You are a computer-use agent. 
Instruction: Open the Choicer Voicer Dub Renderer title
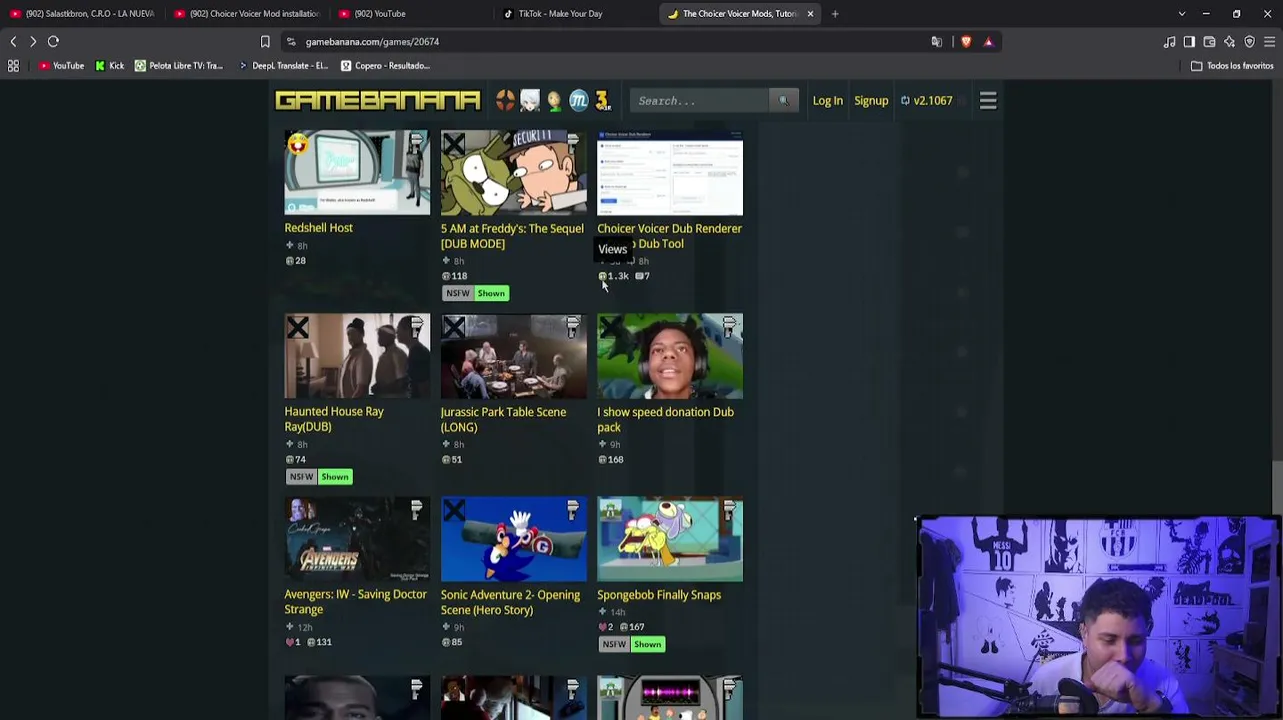(x=669, y=236)
